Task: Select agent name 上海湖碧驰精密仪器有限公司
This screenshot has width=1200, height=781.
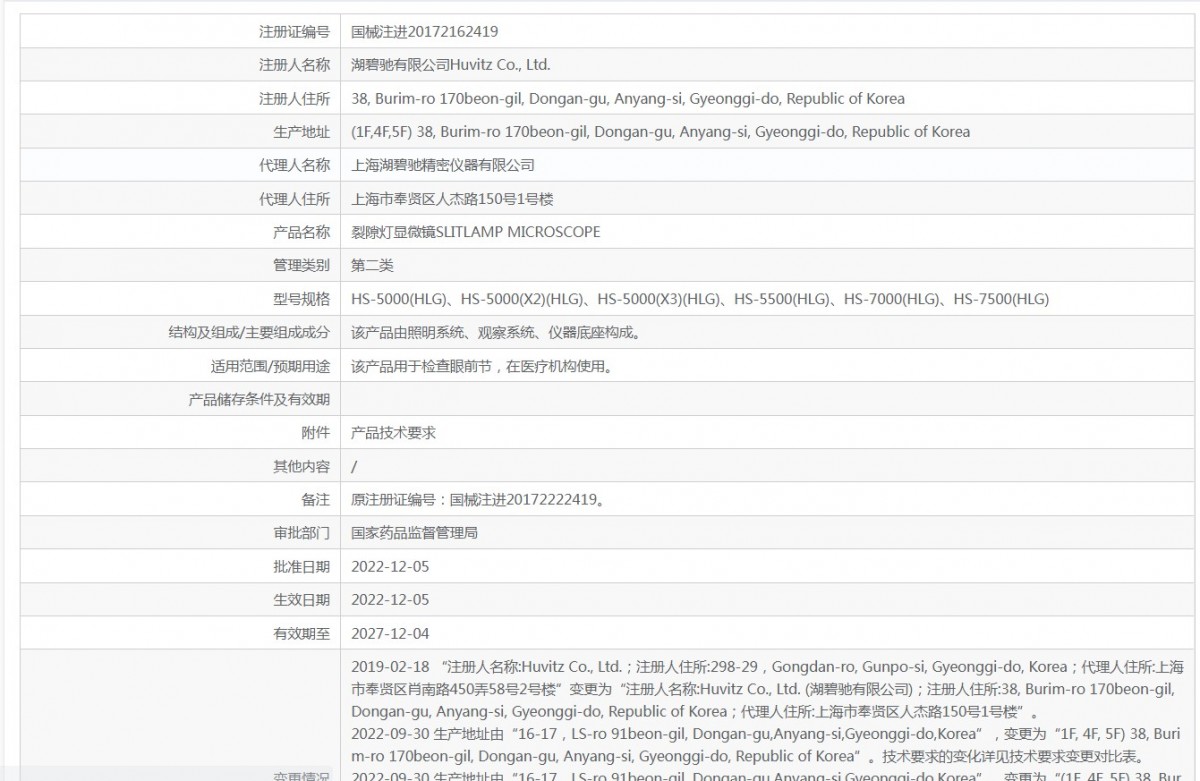Action: point(443,165)
